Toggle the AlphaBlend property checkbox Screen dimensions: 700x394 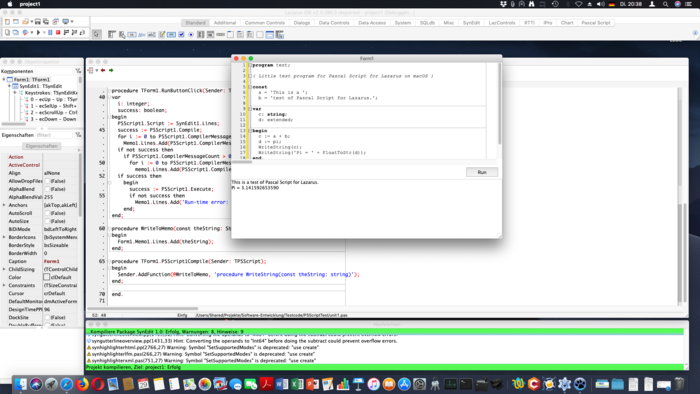47,189
